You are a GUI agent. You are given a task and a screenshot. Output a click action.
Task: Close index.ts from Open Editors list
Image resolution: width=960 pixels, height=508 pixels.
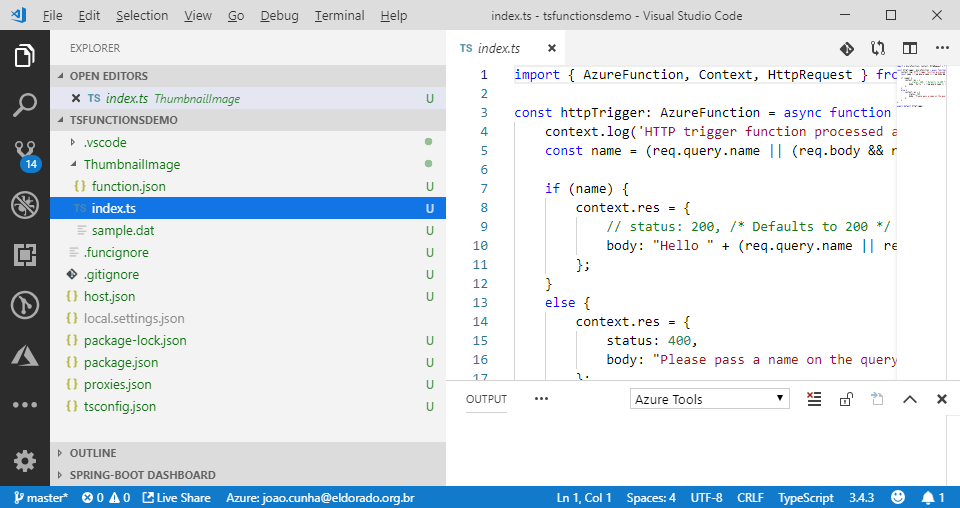75,99
